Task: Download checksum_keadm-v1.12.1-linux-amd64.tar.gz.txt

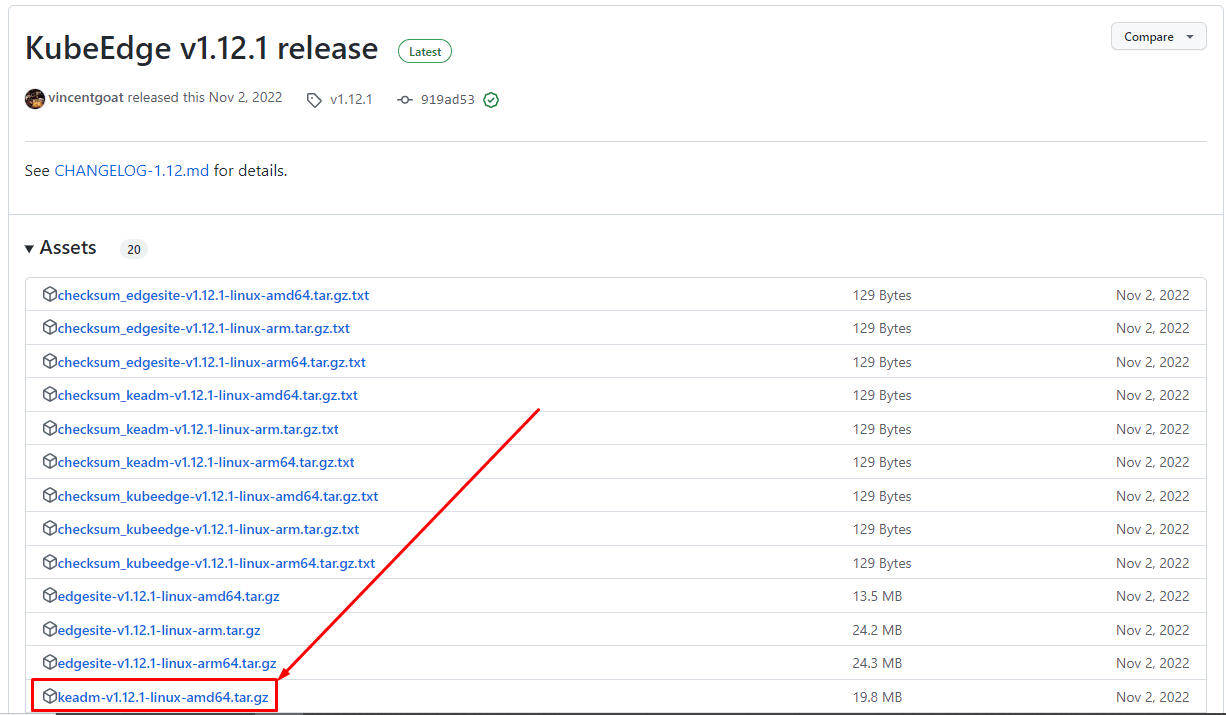Action: click(x=208, y=395)
